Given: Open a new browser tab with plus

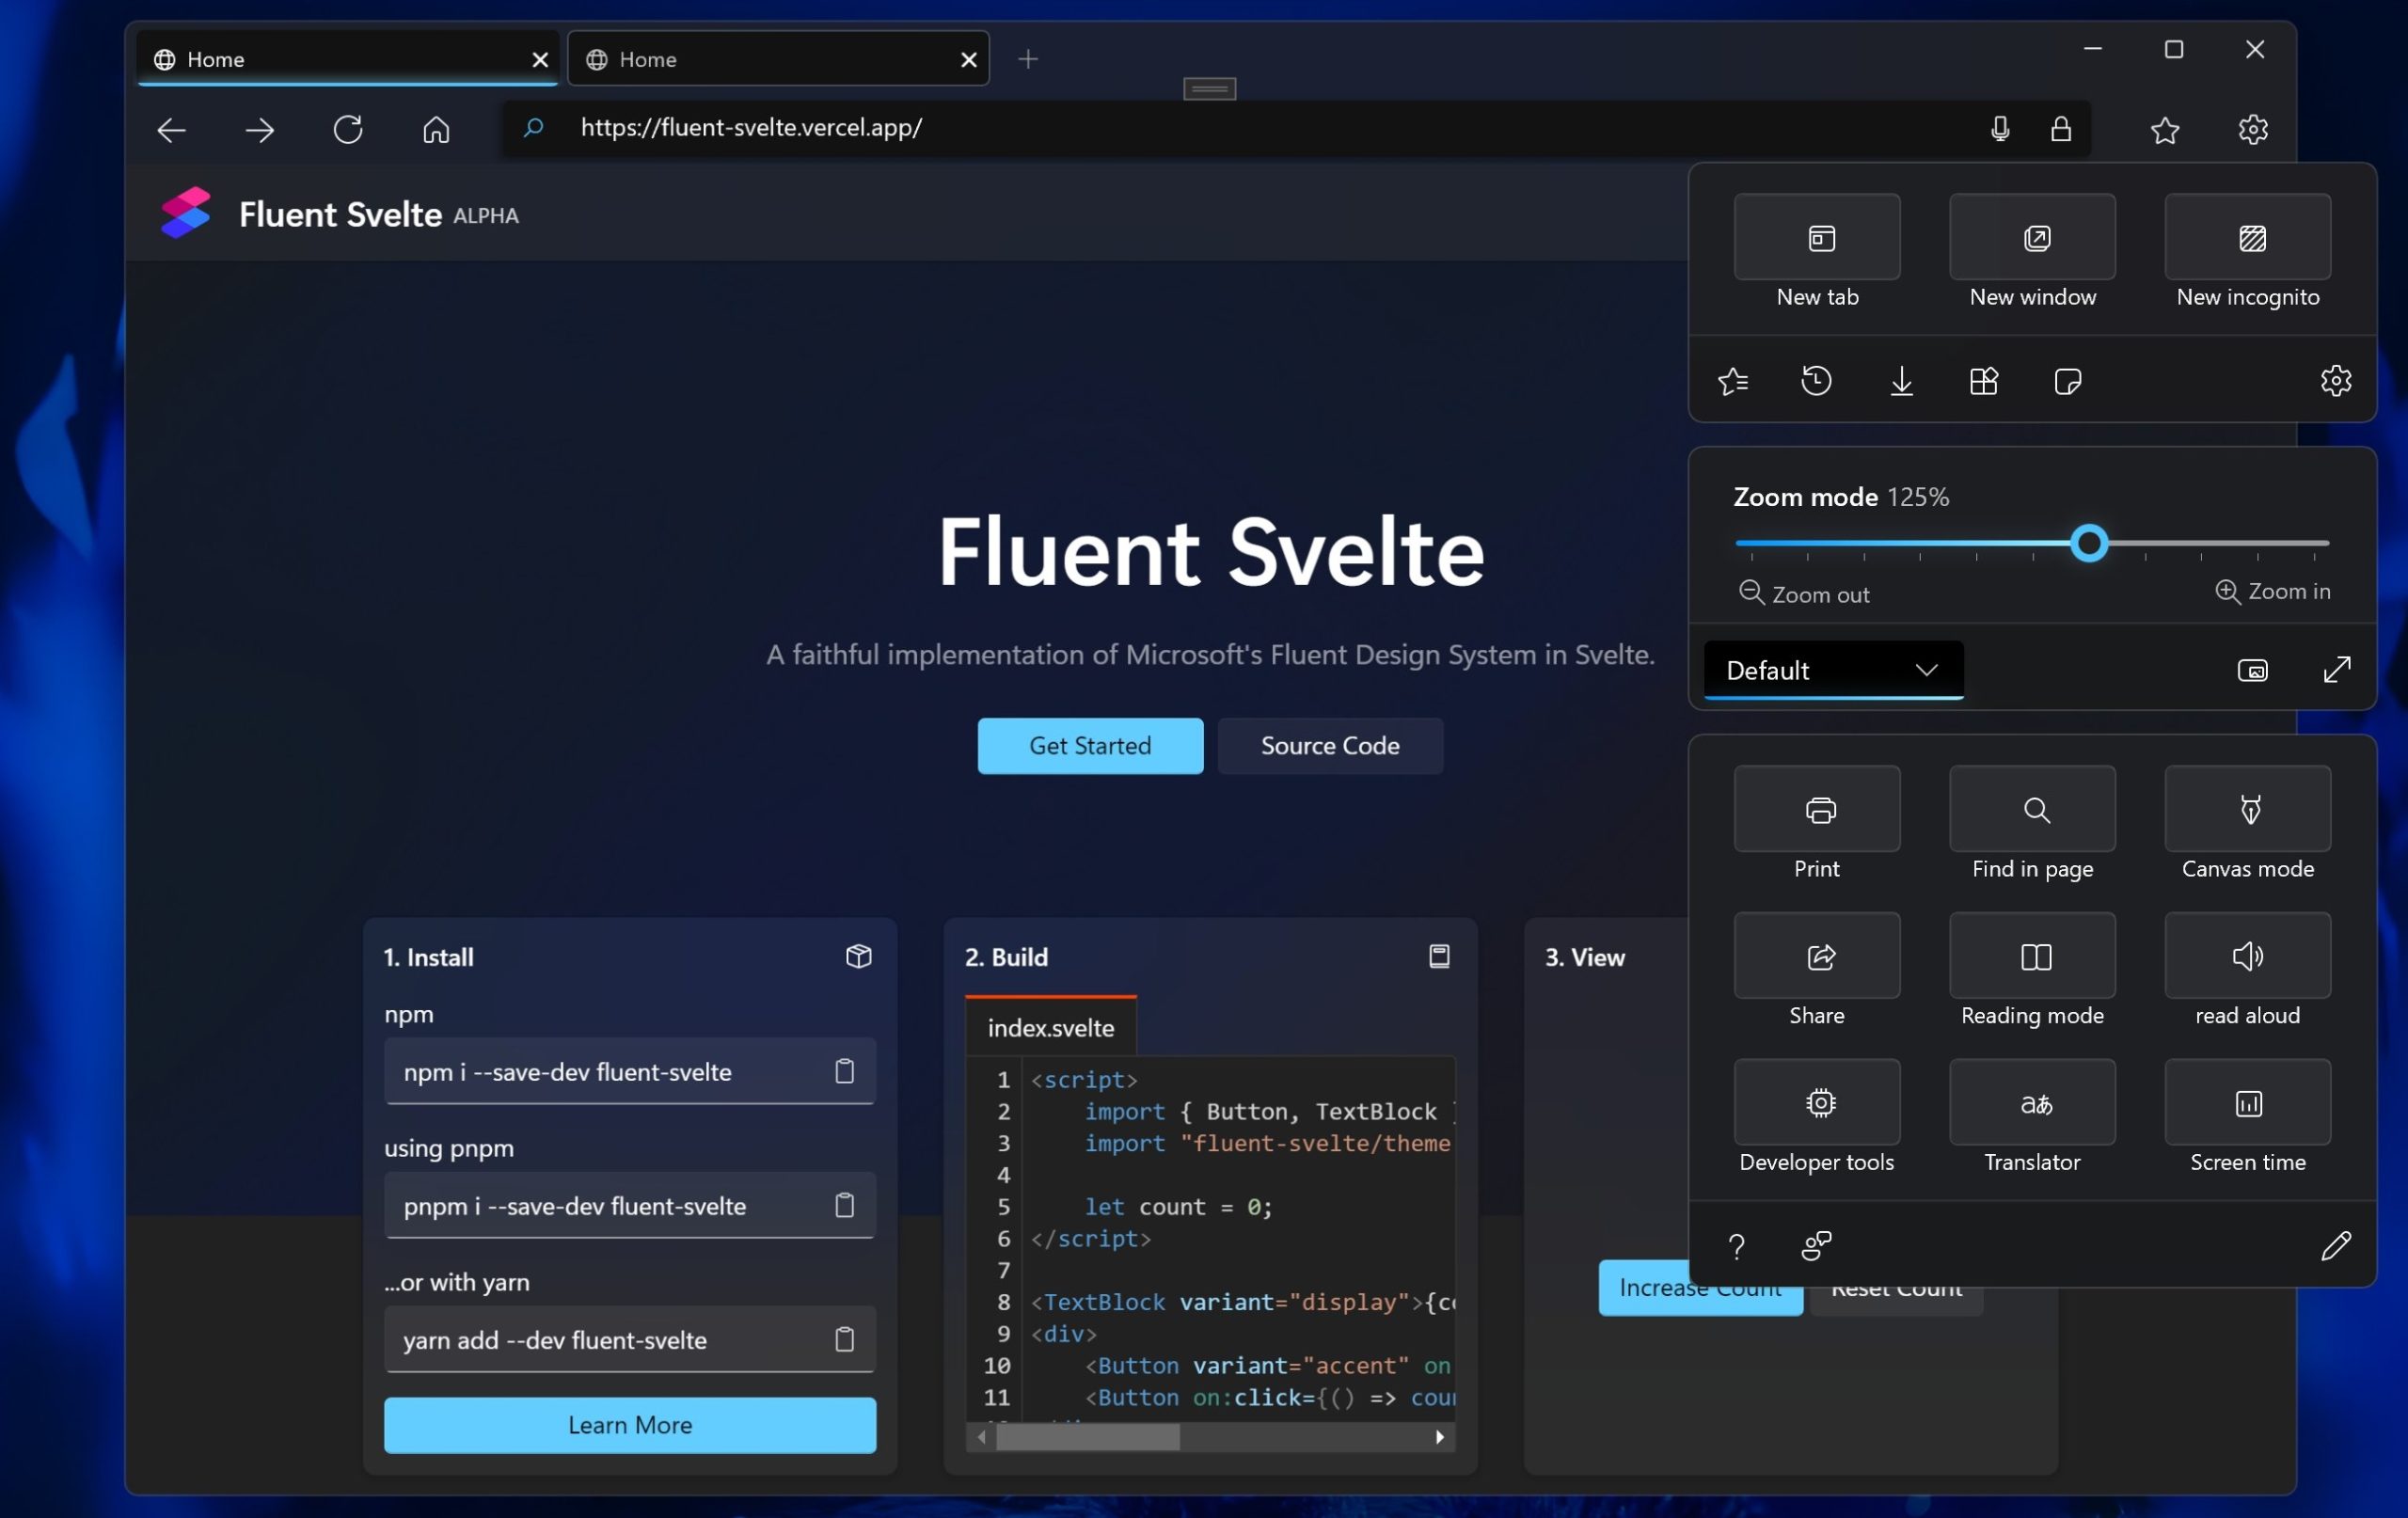Looking at the screenshot, I should (1027, 60).
